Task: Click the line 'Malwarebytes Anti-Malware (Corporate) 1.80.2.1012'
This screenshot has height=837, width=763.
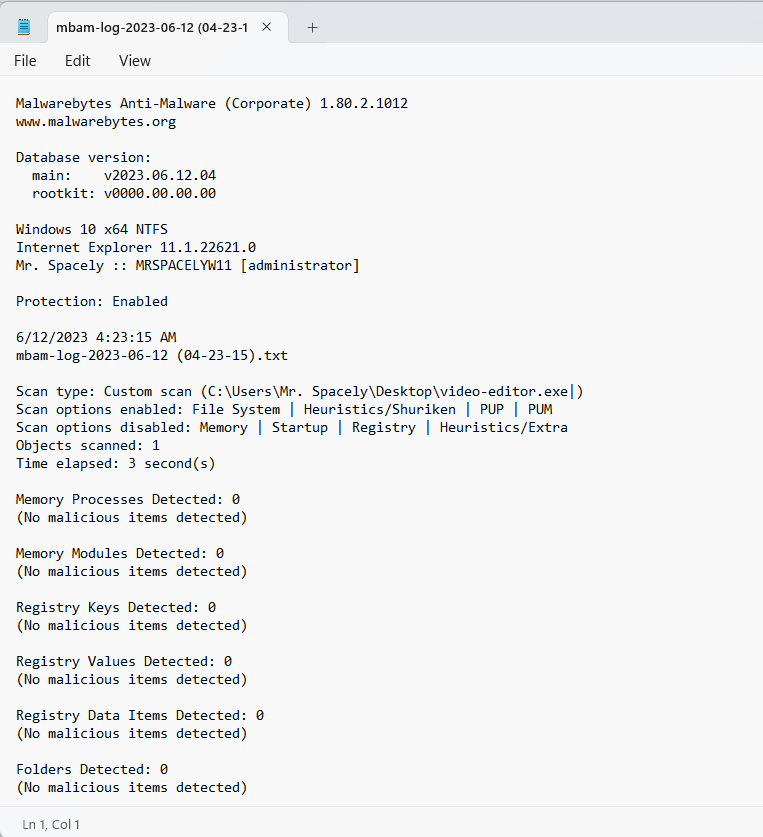Action: pos(212,104)
